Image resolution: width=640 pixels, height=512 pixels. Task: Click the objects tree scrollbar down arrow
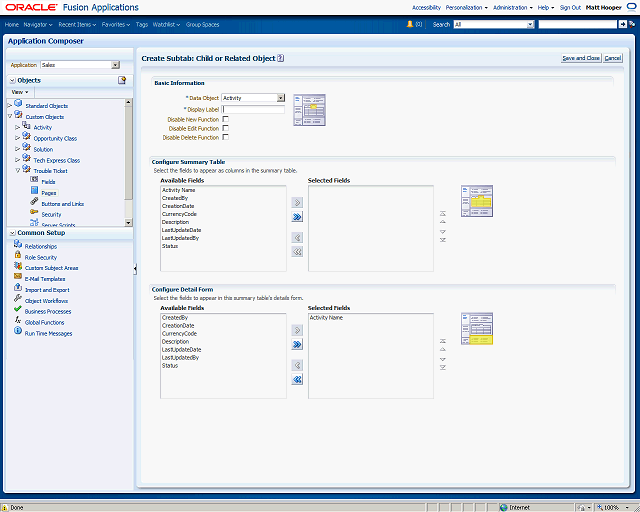128,223
